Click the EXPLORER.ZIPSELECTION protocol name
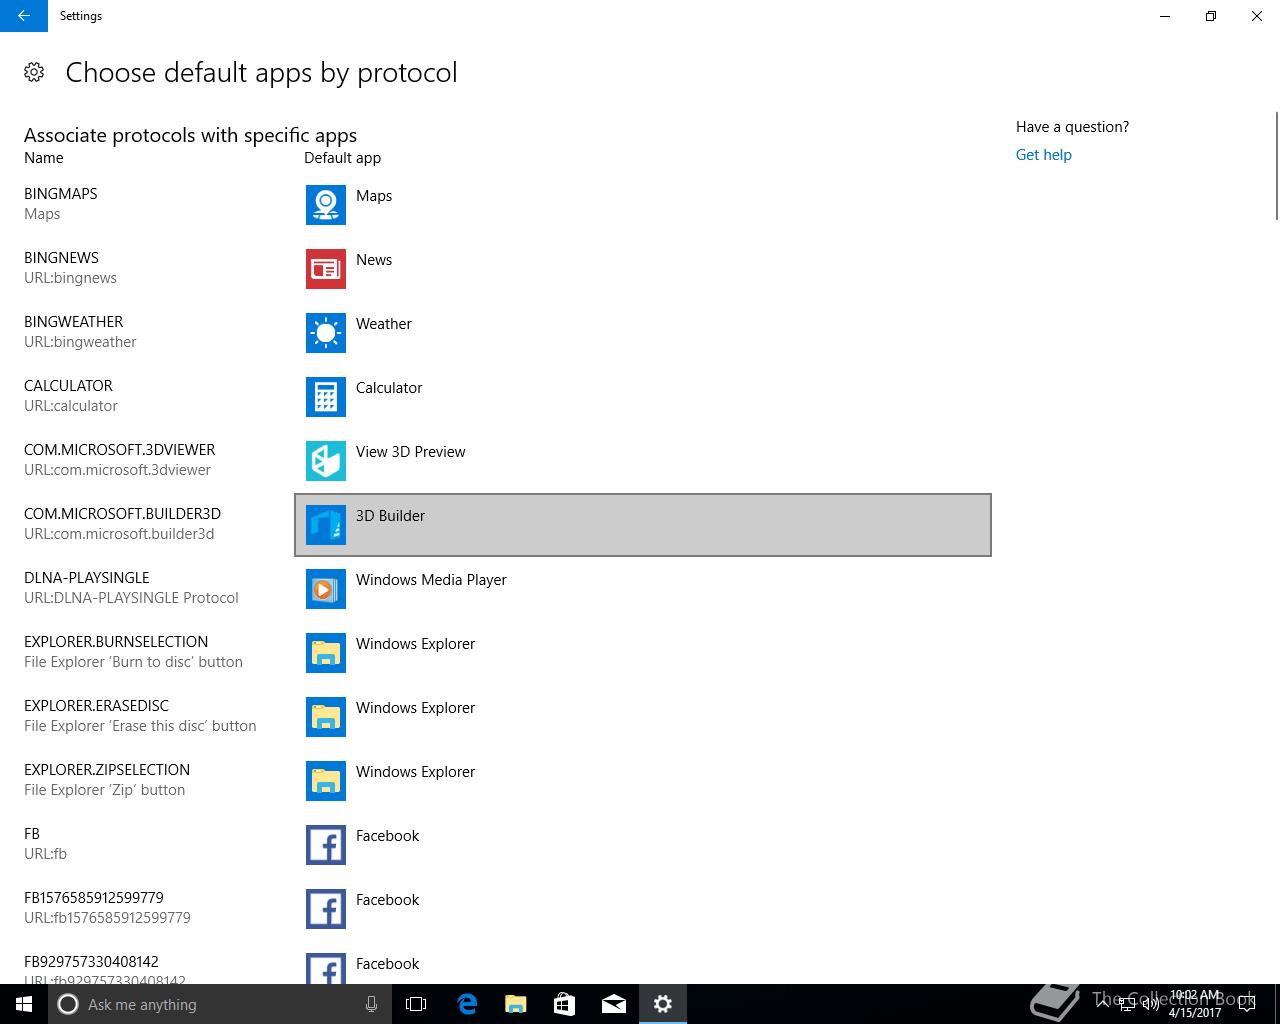The image size is (1280, 1024). 107,770
